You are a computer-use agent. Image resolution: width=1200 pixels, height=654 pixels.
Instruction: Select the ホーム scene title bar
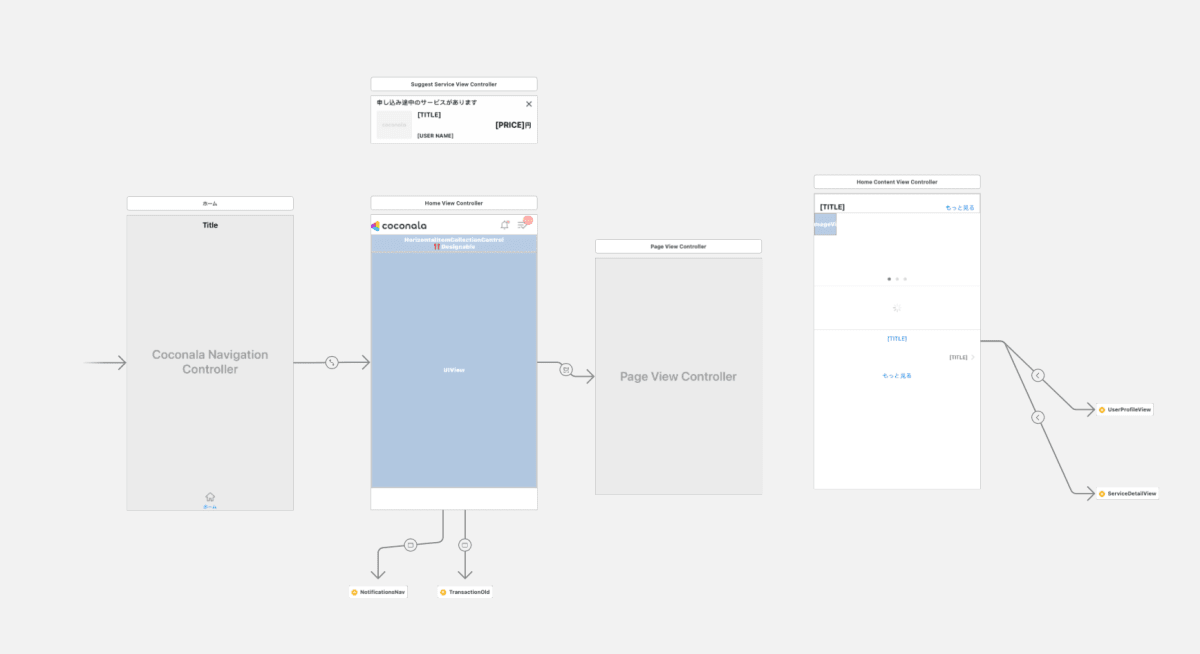tap(210, 203)
